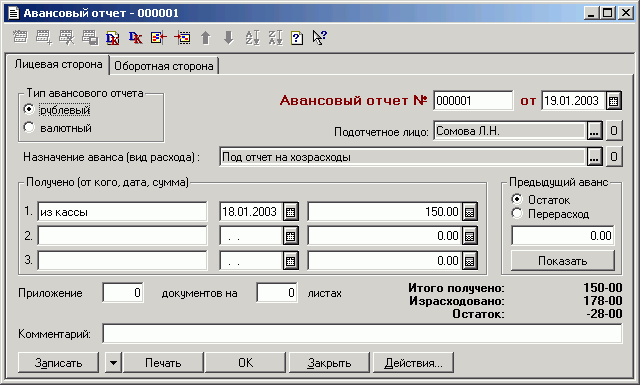Viewport: 640px width, 385px height.
Task: Click the row 3 amount field
Action: pos(385,260)
